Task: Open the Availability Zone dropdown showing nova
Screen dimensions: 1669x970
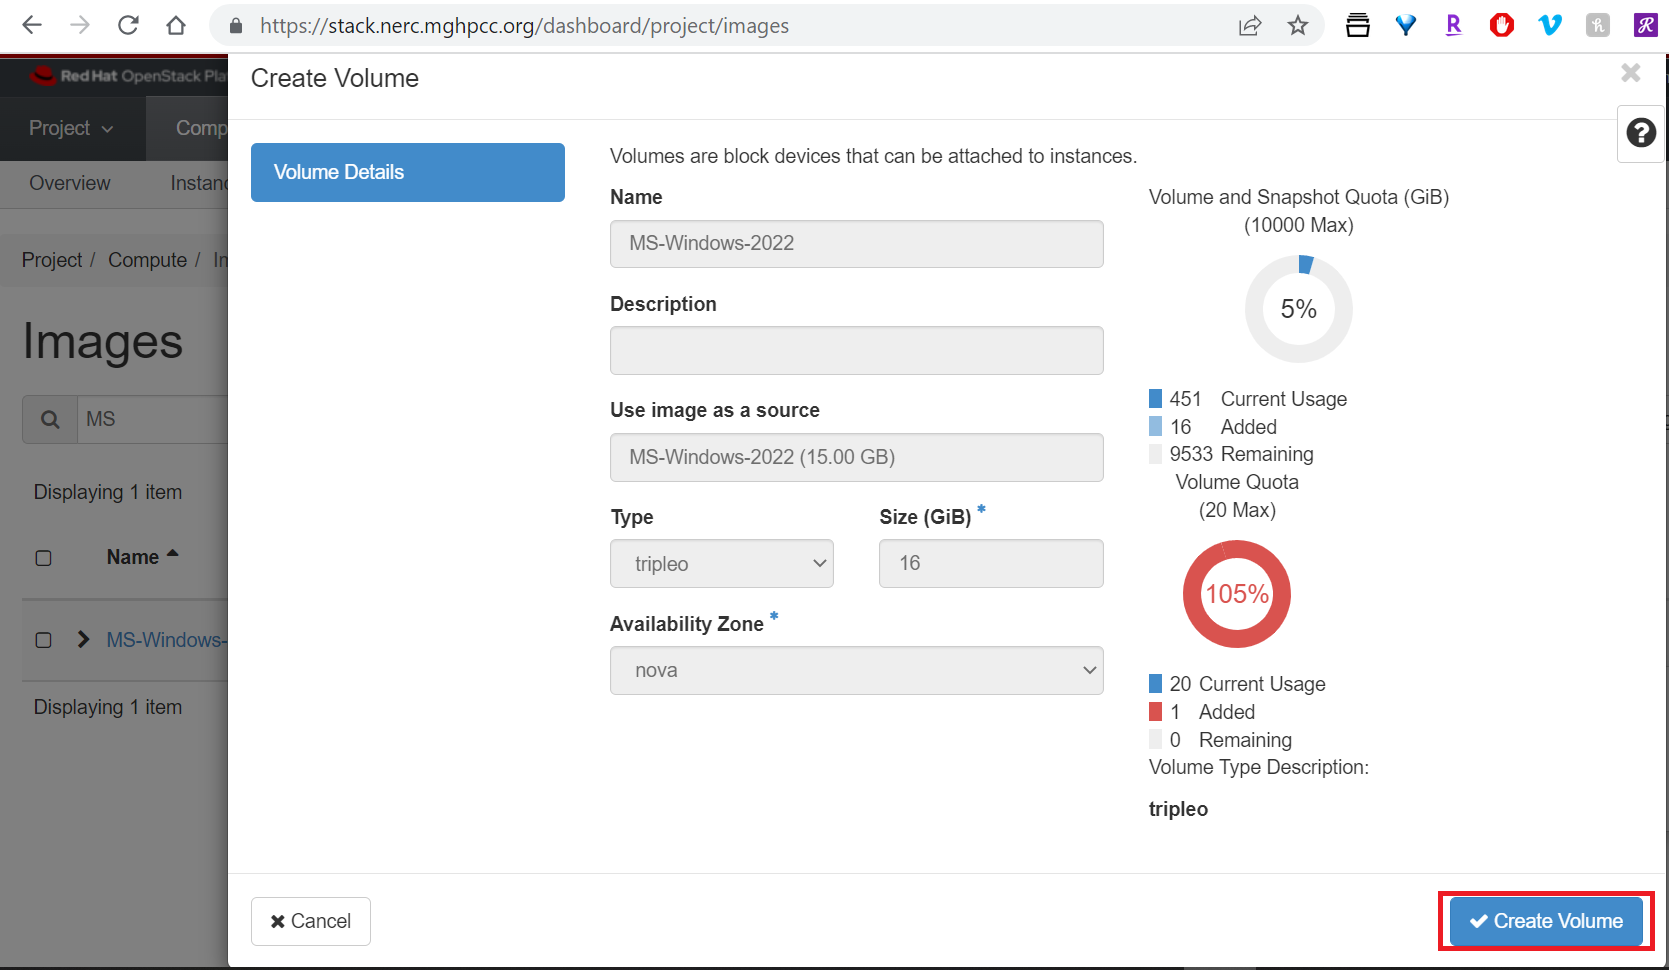Action: point(857,671)
